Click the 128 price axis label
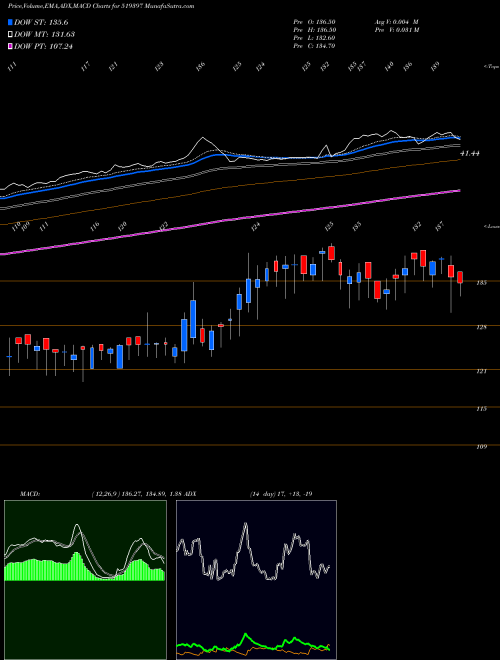 482,327
